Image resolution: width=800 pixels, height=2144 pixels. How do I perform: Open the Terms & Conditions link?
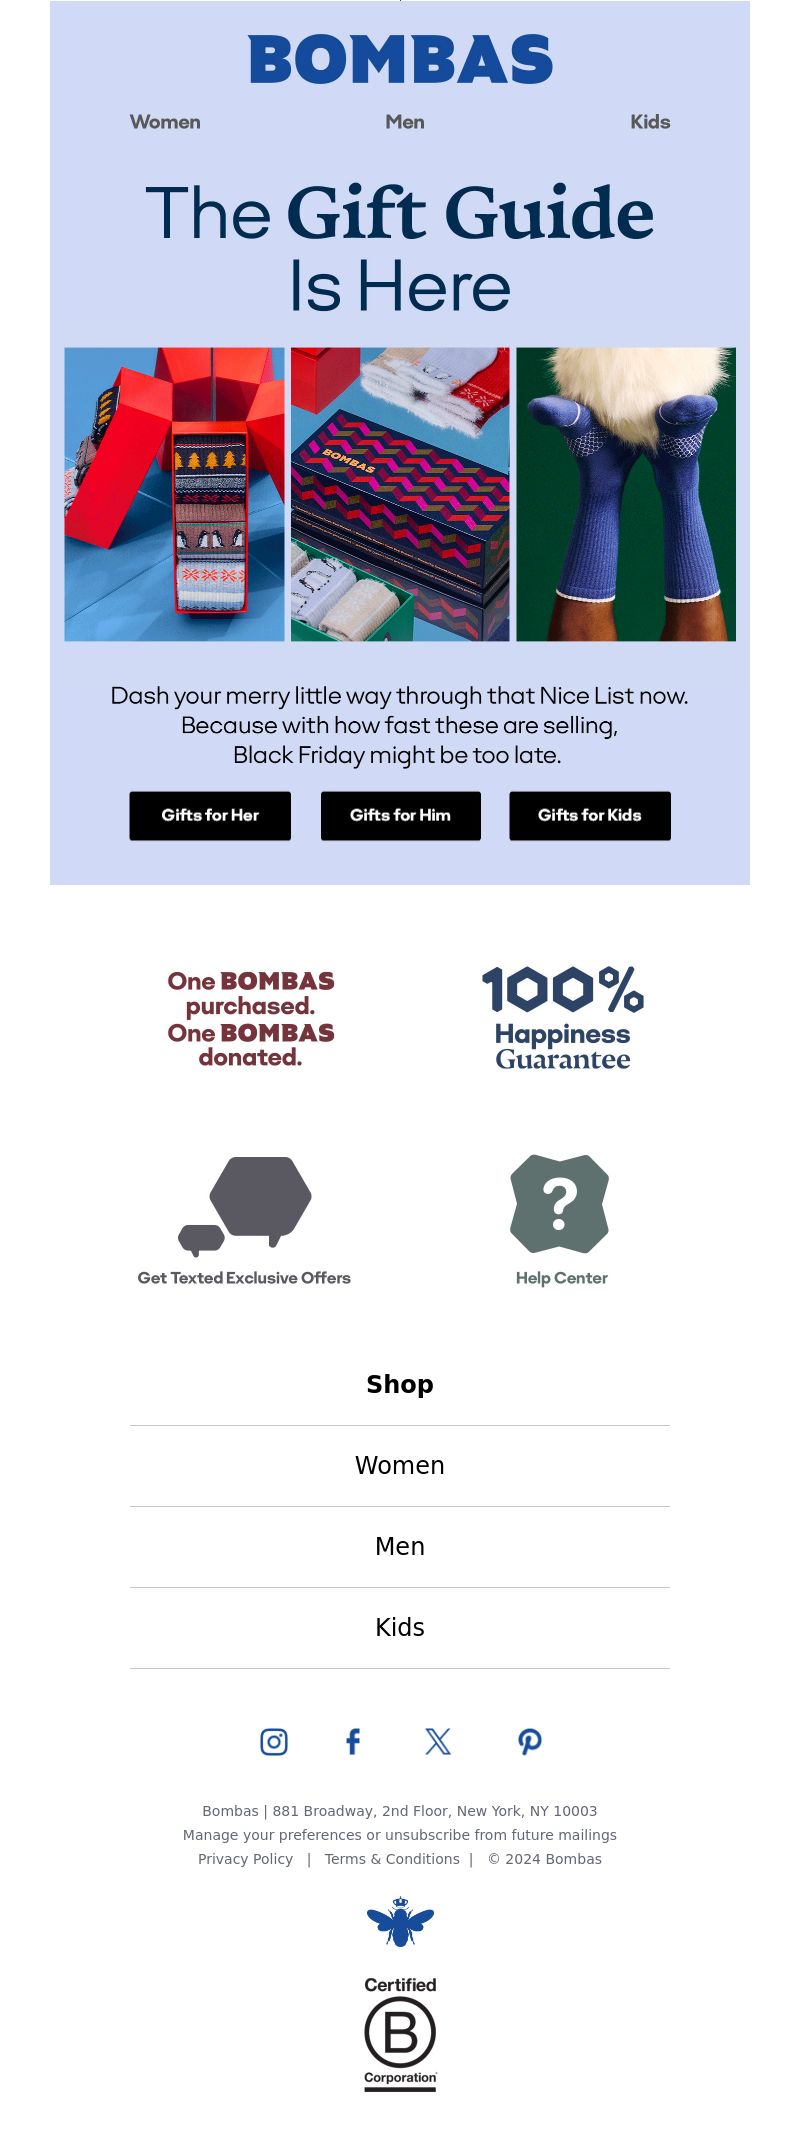(x=392, y=1859)
